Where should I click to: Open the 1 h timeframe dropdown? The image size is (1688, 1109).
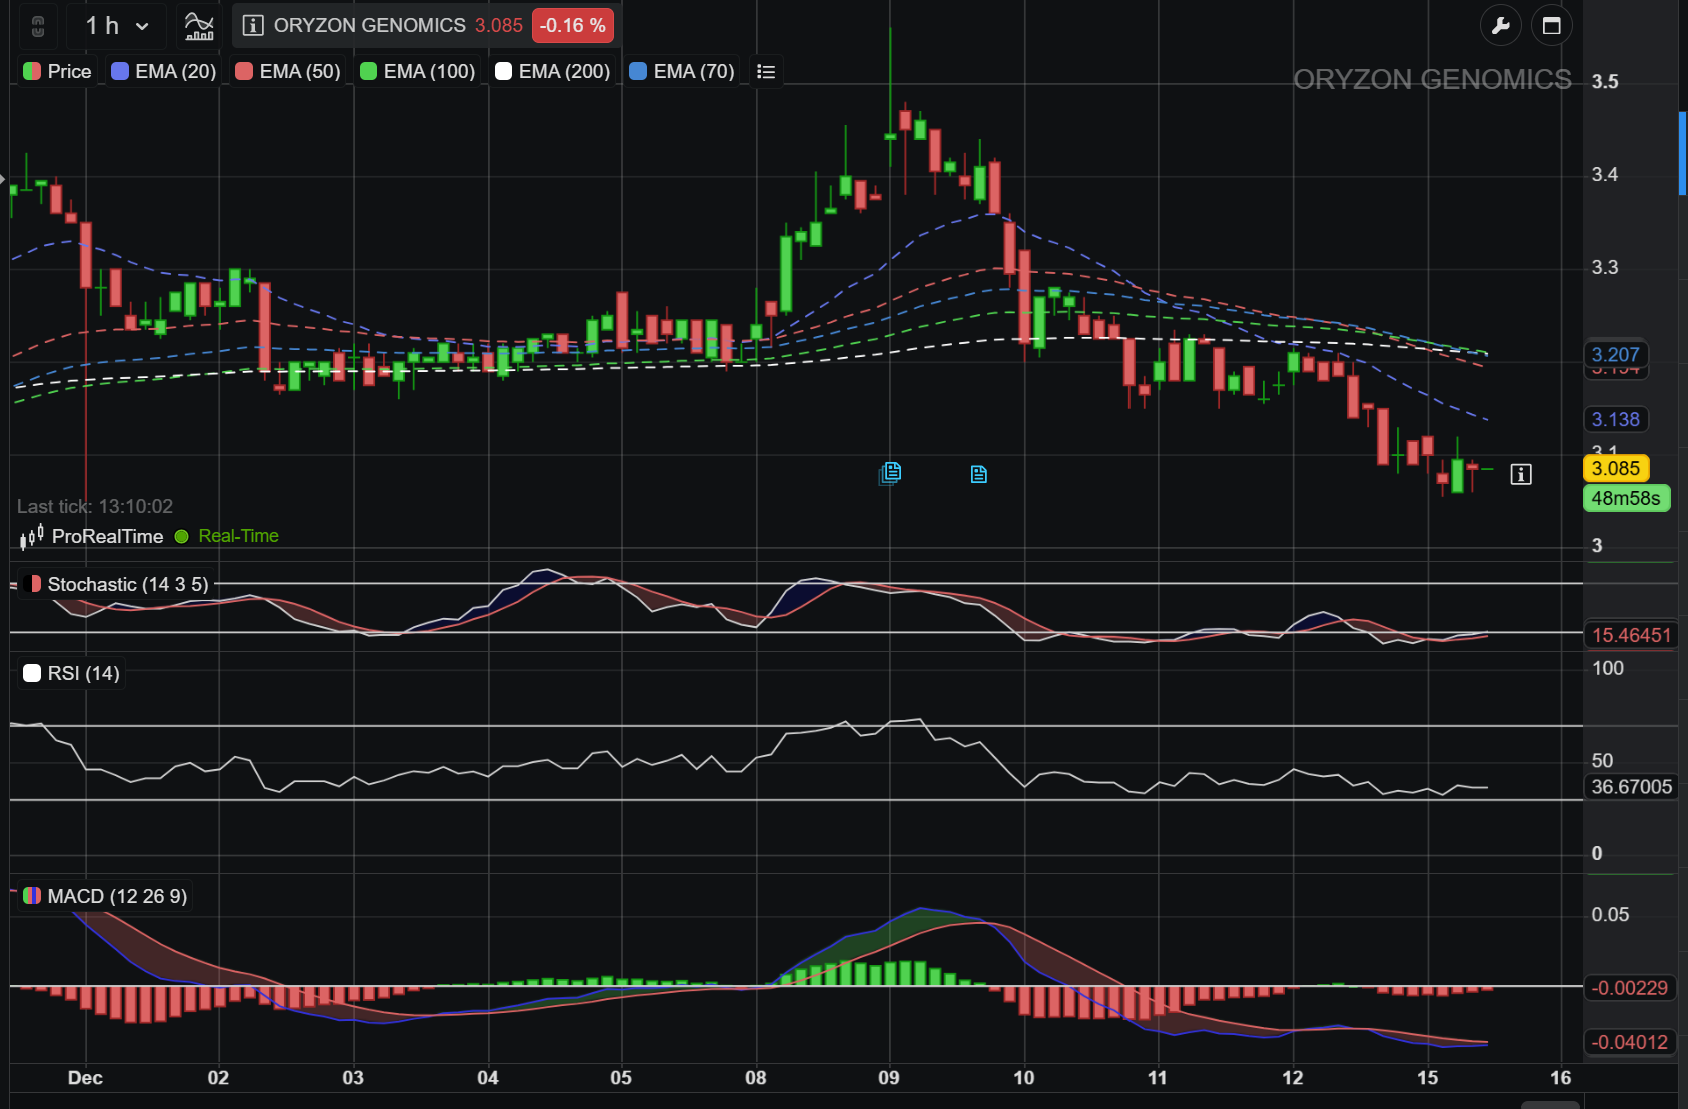(117, 26)
